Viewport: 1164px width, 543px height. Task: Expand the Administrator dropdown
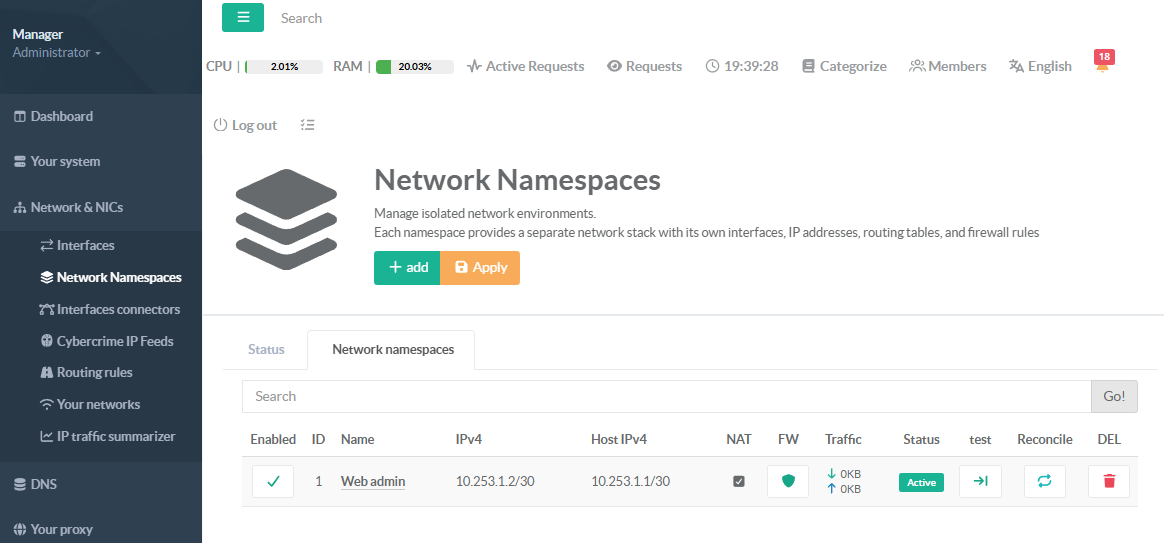56,52
